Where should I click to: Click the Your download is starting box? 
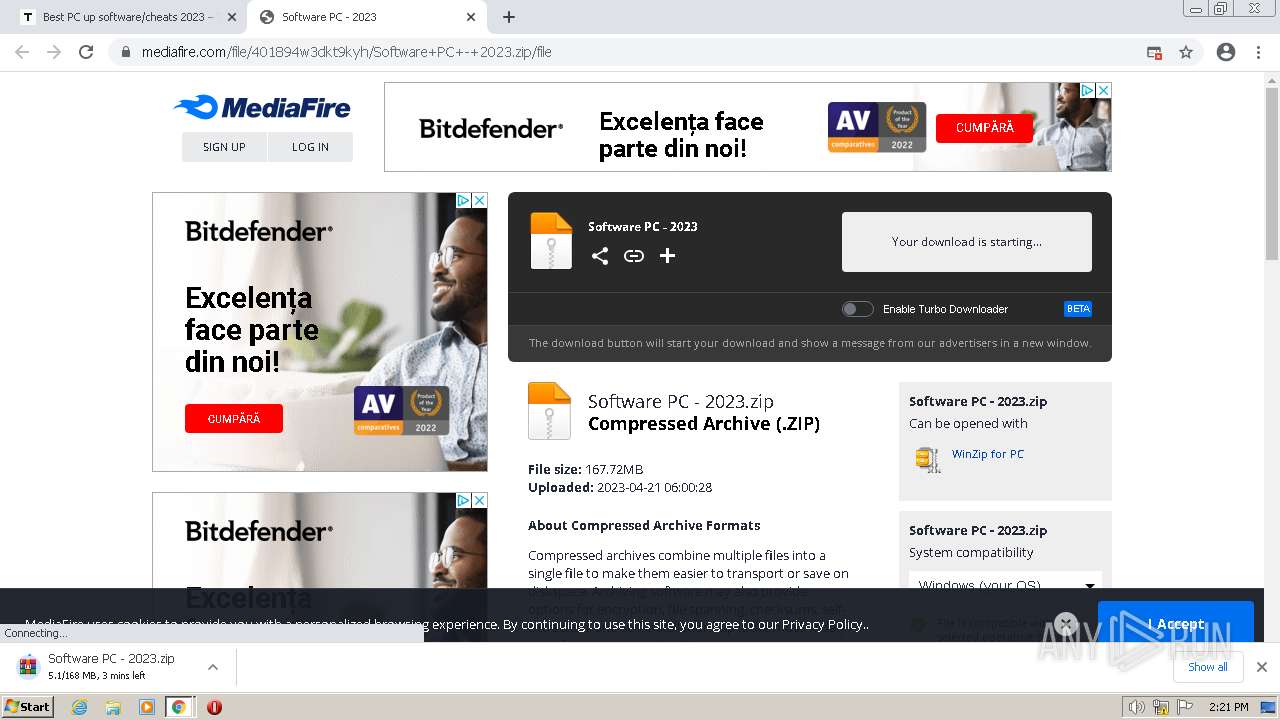click(967, 241)
